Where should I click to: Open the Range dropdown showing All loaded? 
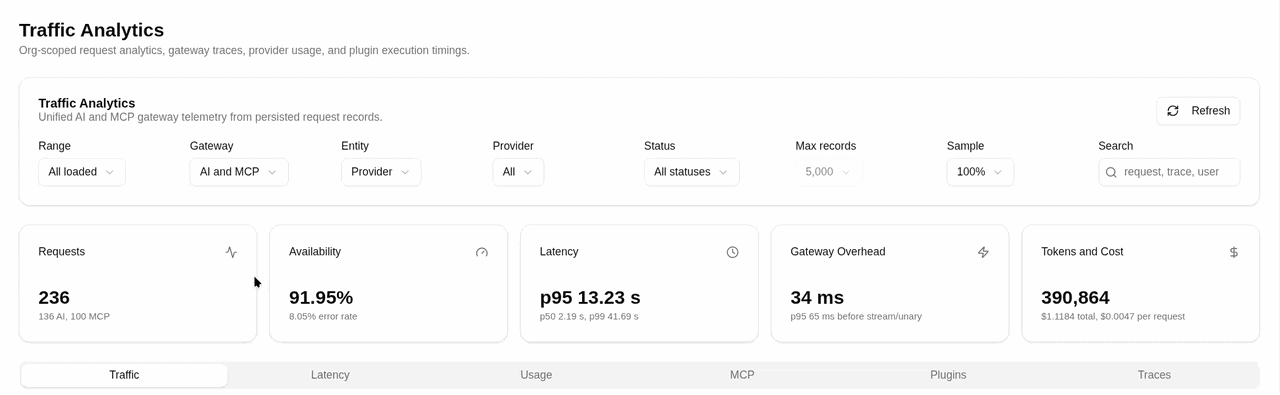tap(82, 172)
